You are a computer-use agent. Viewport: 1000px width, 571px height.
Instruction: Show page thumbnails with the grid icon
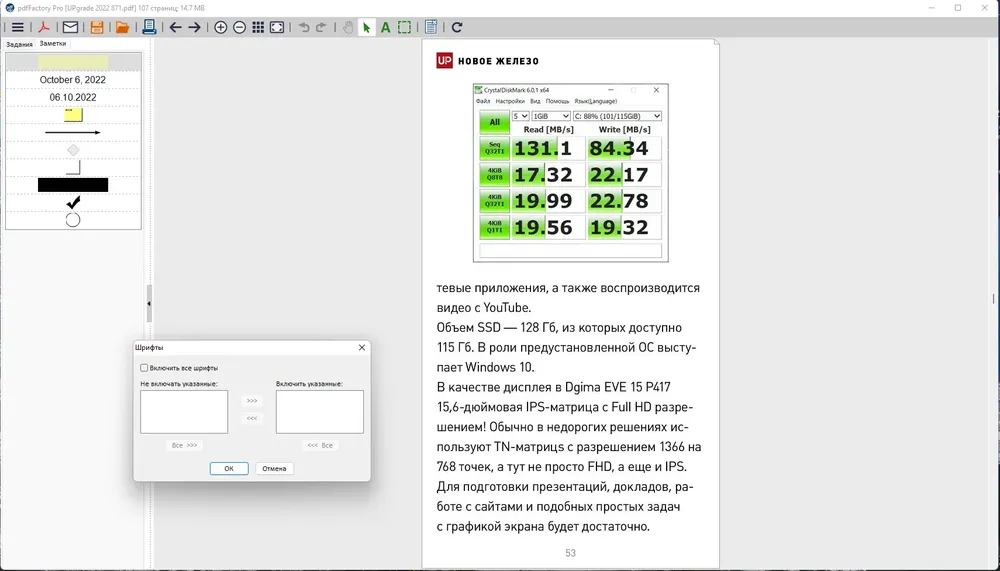tap(258, 27)
